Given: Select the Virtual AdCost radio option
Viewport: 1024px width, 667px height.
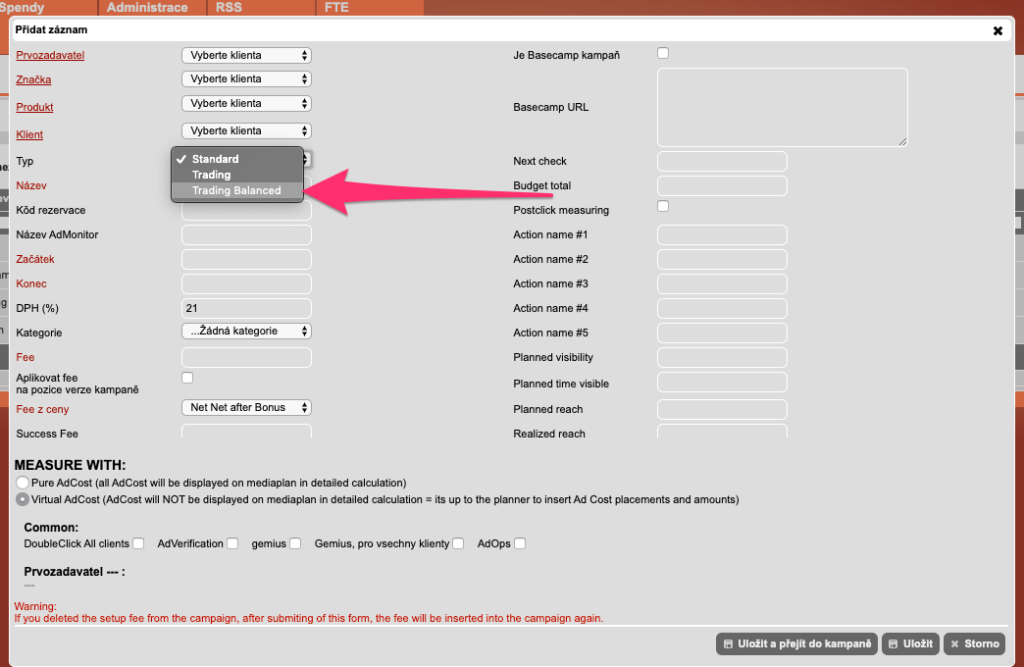Looking at the screenshot, I should [x=22, y=499].
